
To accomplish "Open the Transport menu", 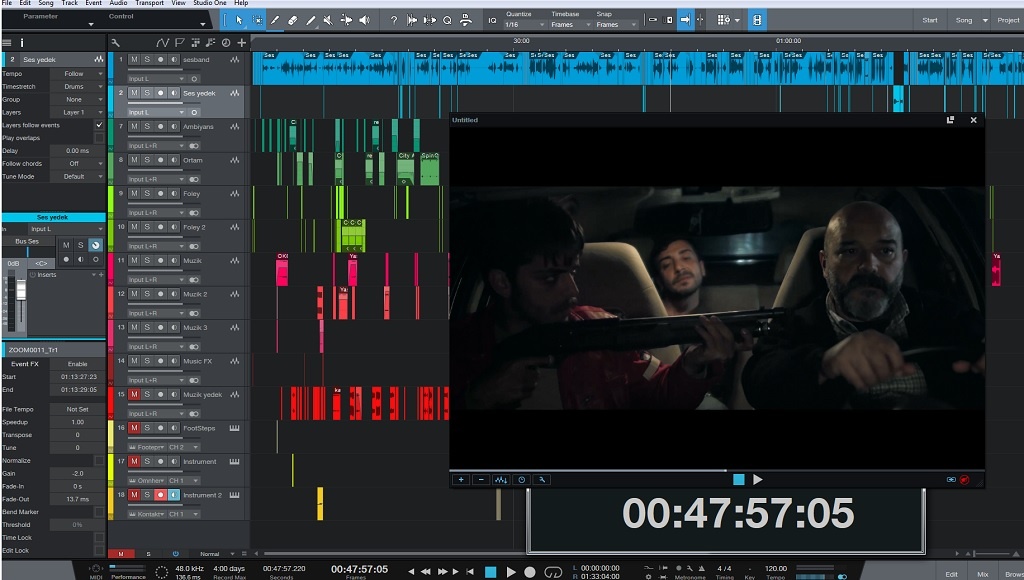I will (150, 3).
